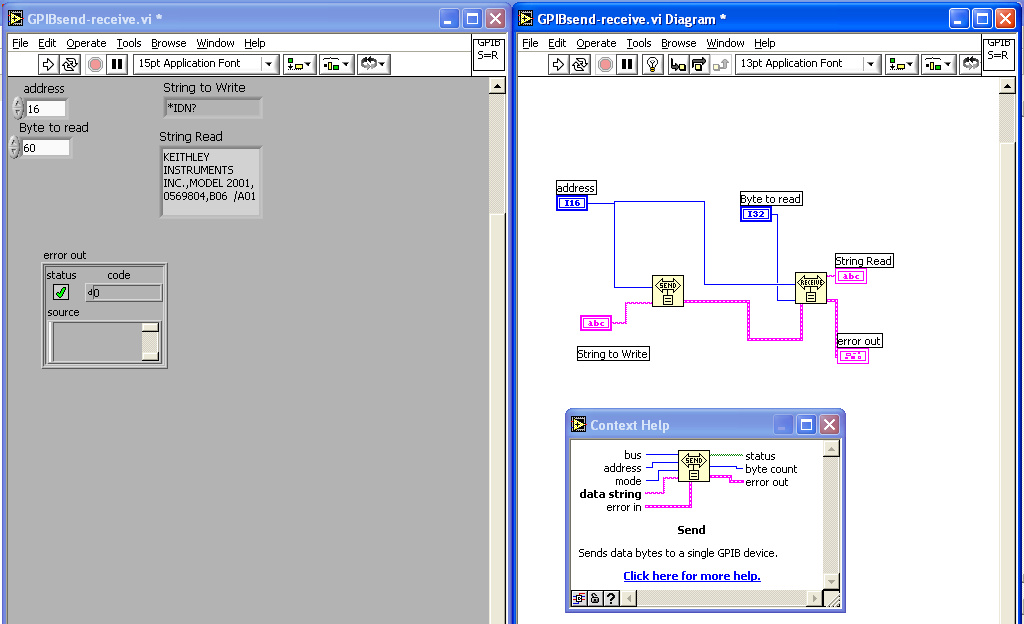The height and width of the screenshot is (624, 1024).
Task: Click the String Read indicator text box
Action: coord(211,182)
